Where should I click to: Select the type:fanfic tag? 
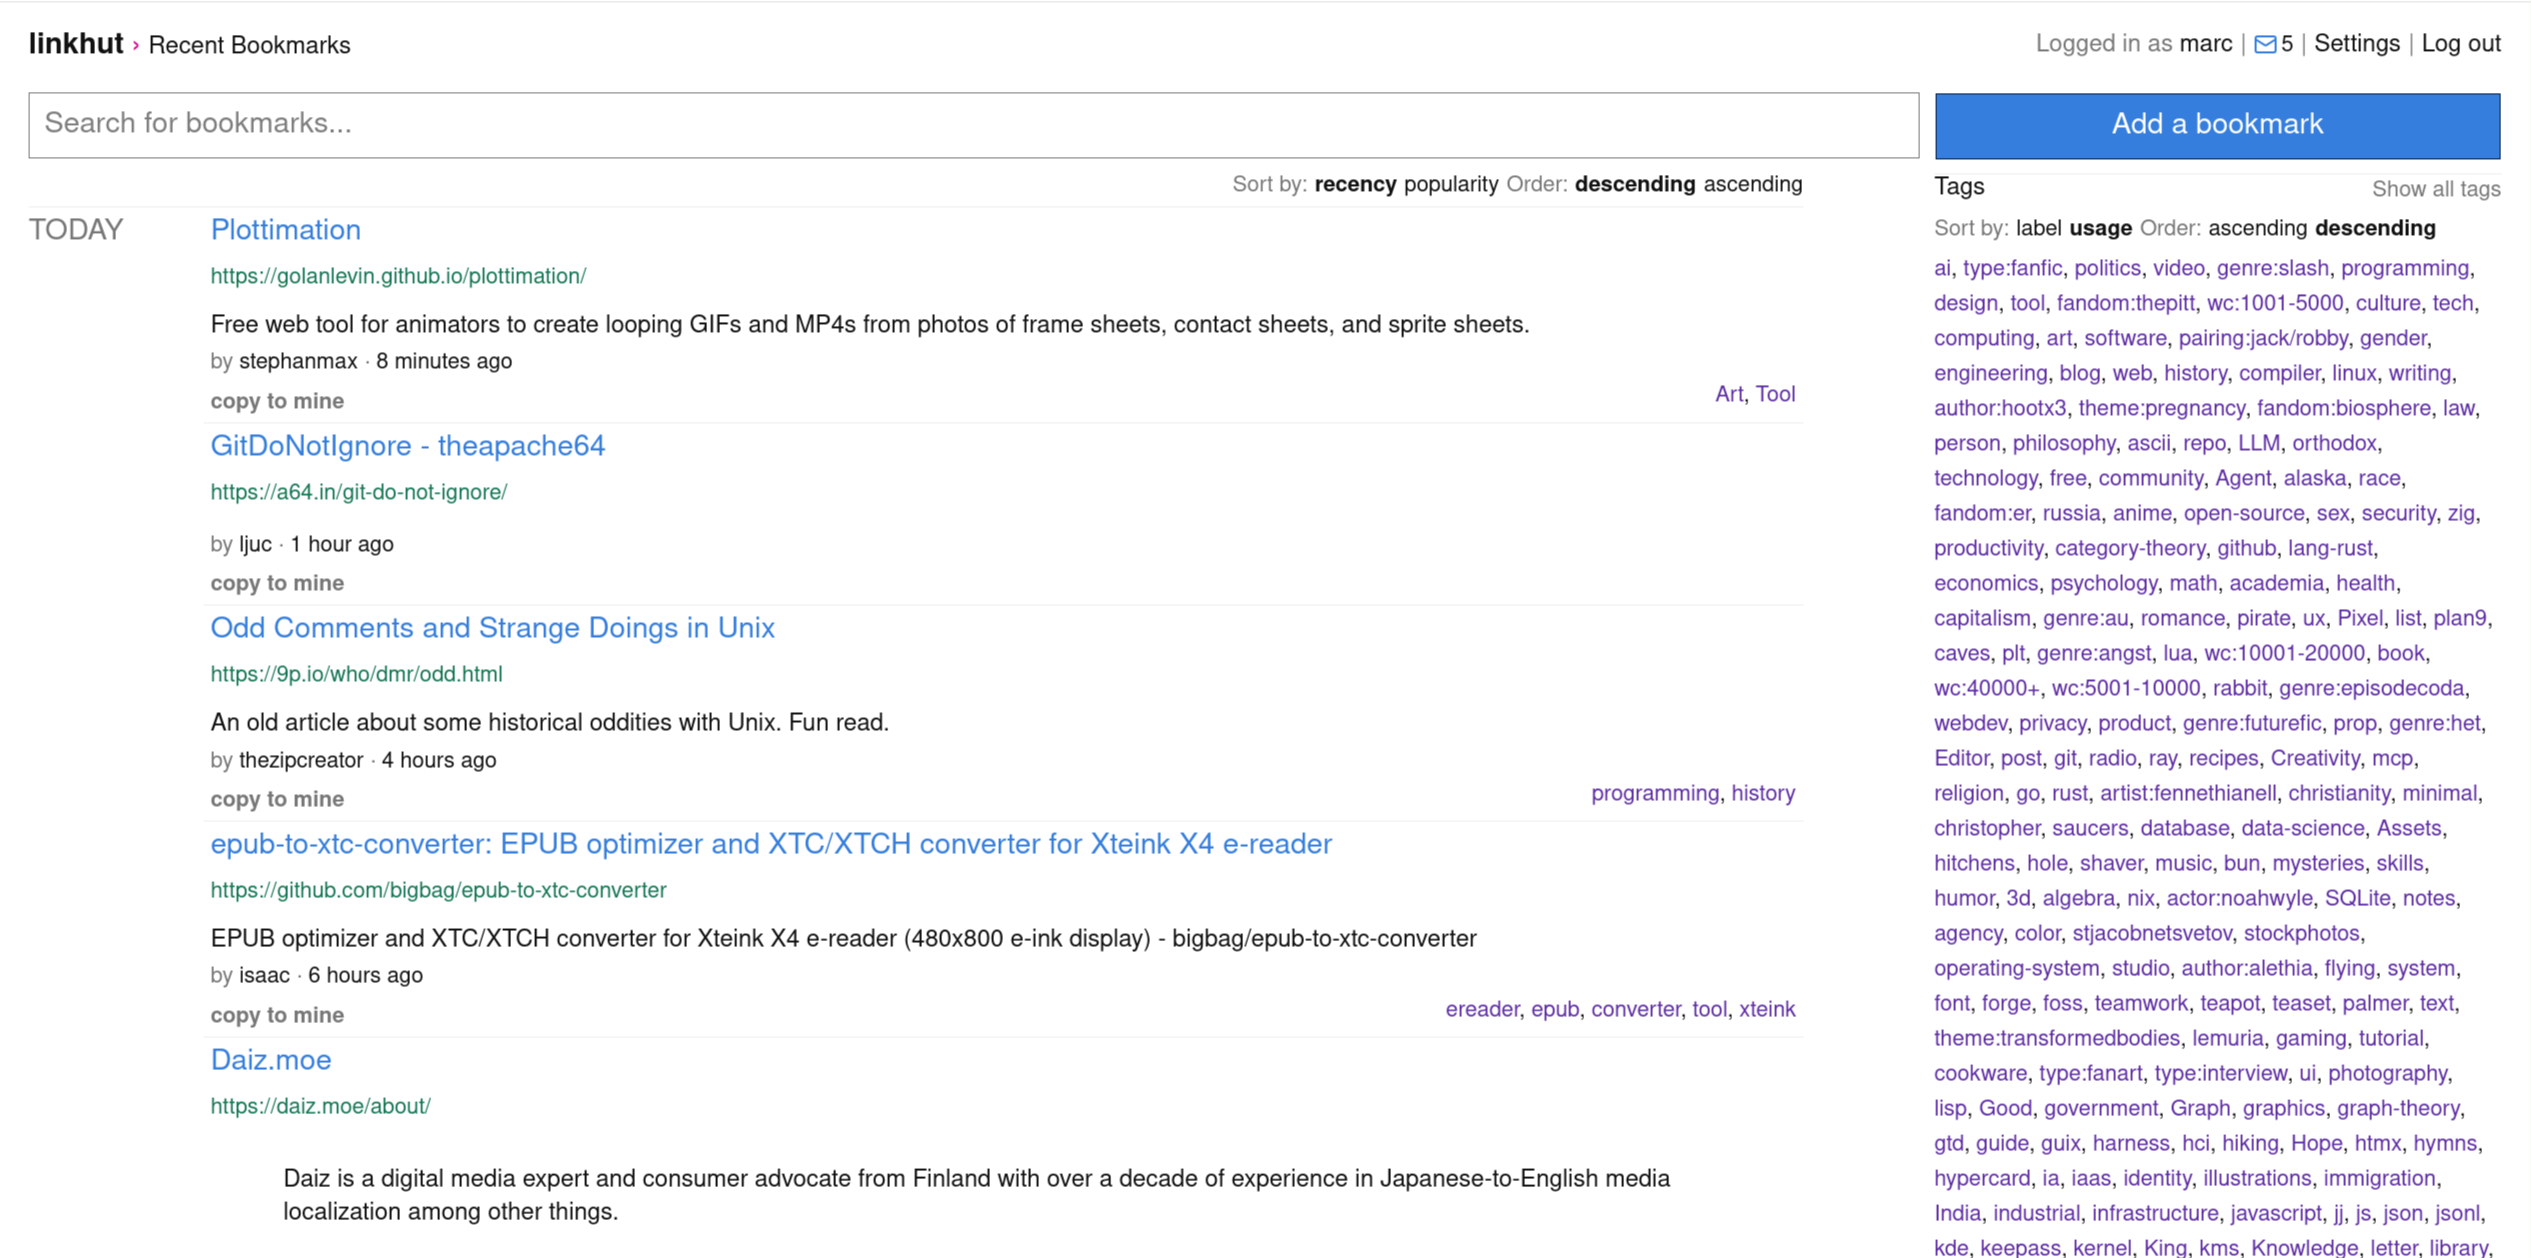tap(2012, 268)
